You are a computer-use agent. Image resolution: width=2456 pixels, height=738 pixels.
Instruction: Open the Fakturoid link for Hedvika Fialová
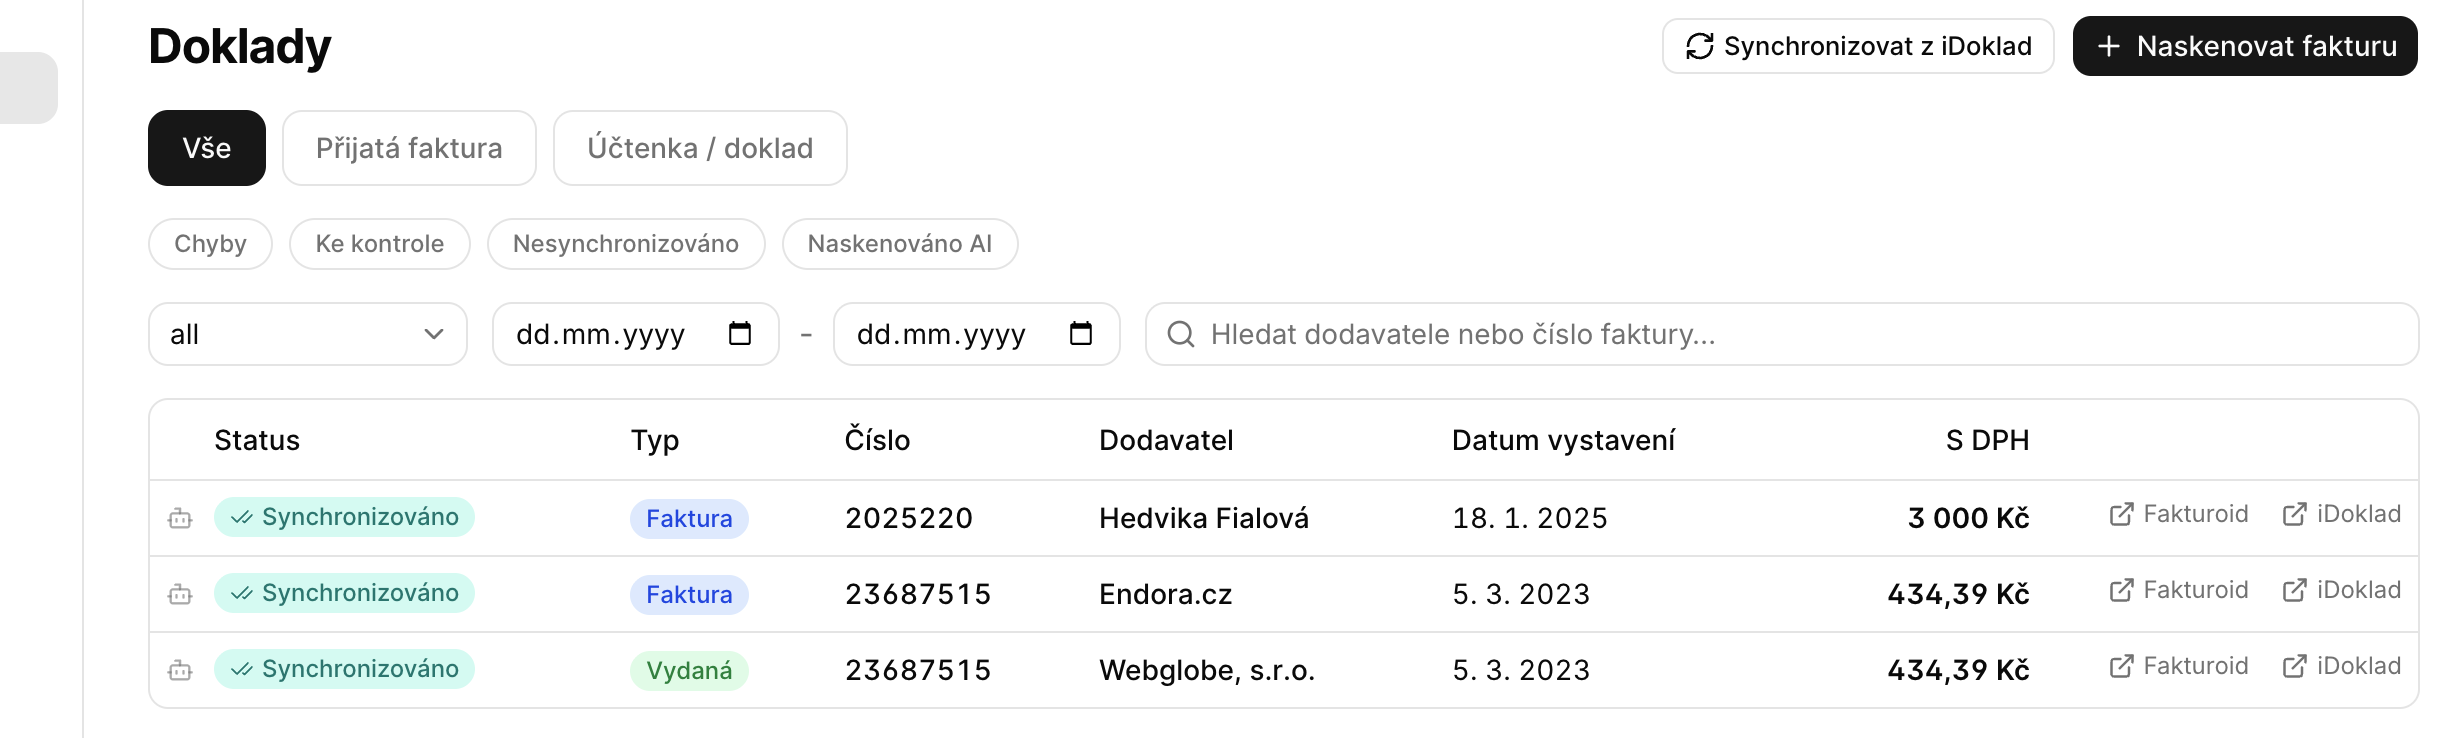2179,514
